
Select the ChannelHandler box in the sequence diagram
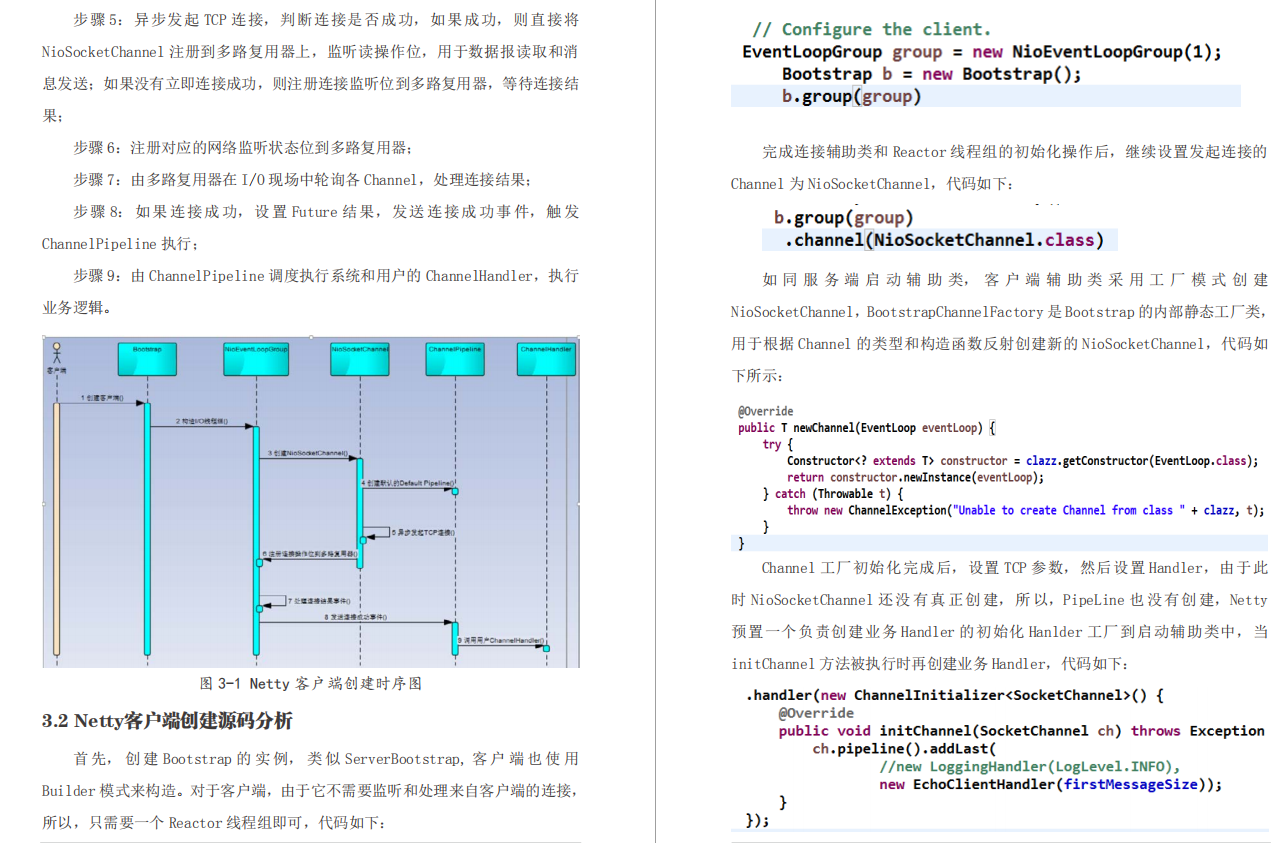(547, 359)
